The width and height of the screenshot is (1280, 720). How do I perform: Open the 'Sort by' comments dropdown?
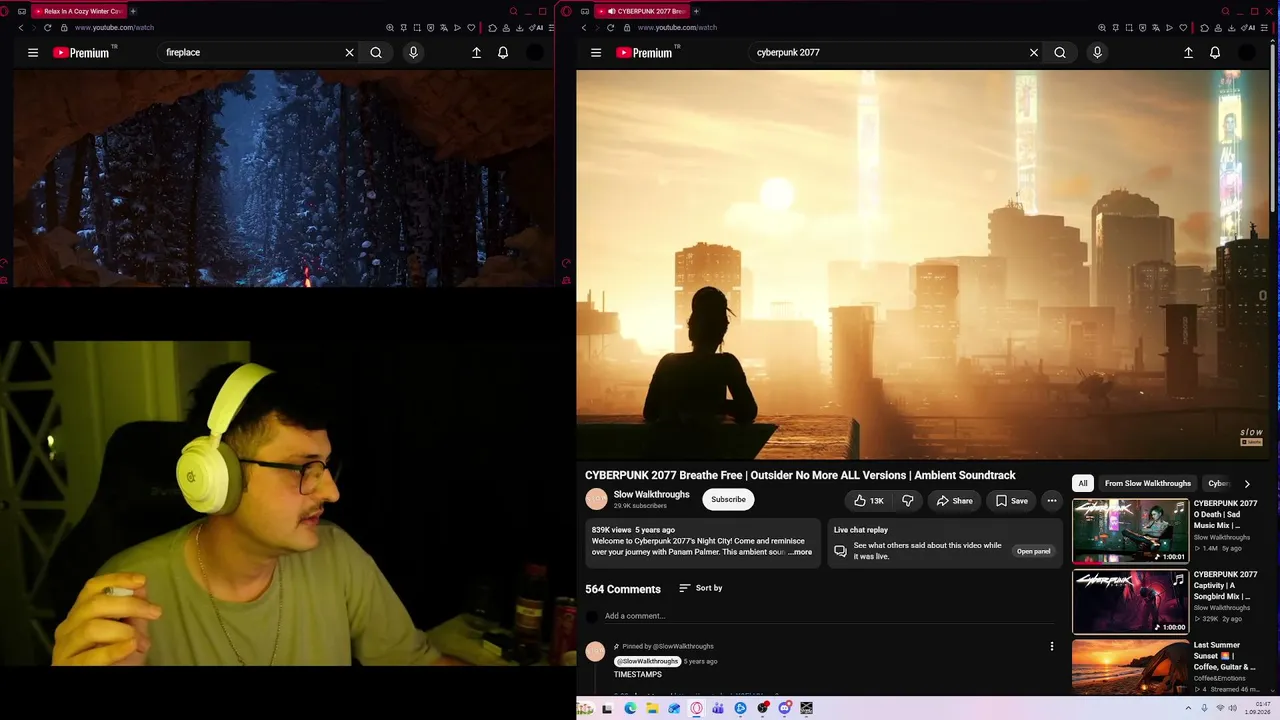[x=700, y=588]
